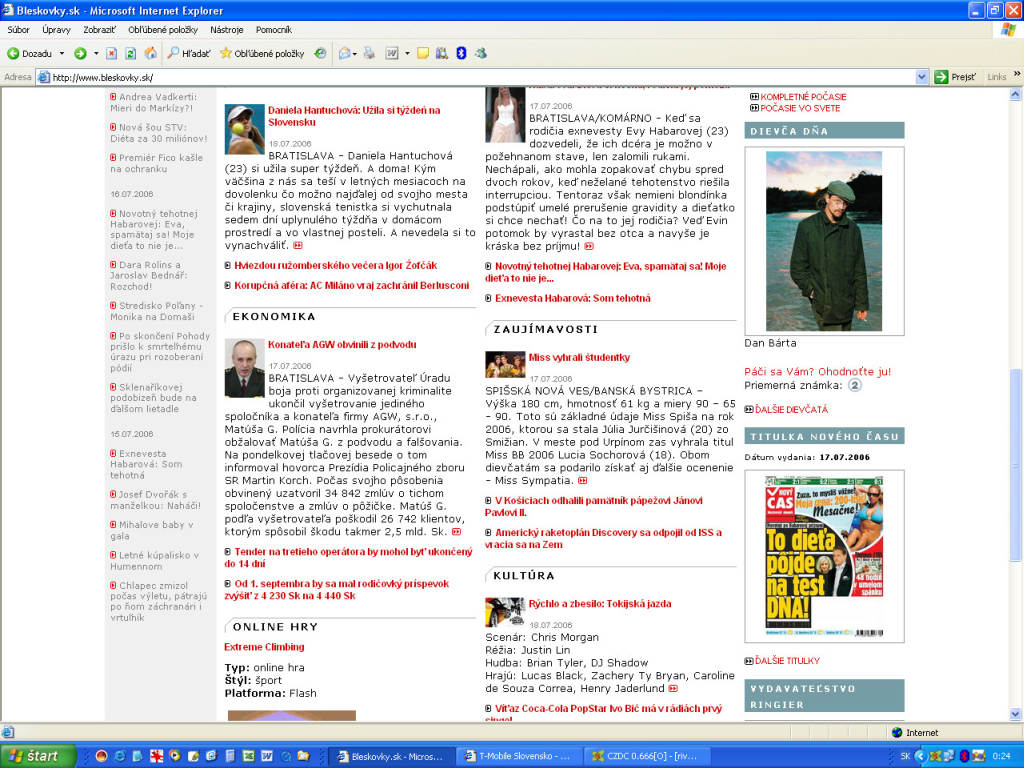The width and height of the screenshot is (1024, 768).
Task: Click the Prejsť go button
Action: [x=955, y=77]
